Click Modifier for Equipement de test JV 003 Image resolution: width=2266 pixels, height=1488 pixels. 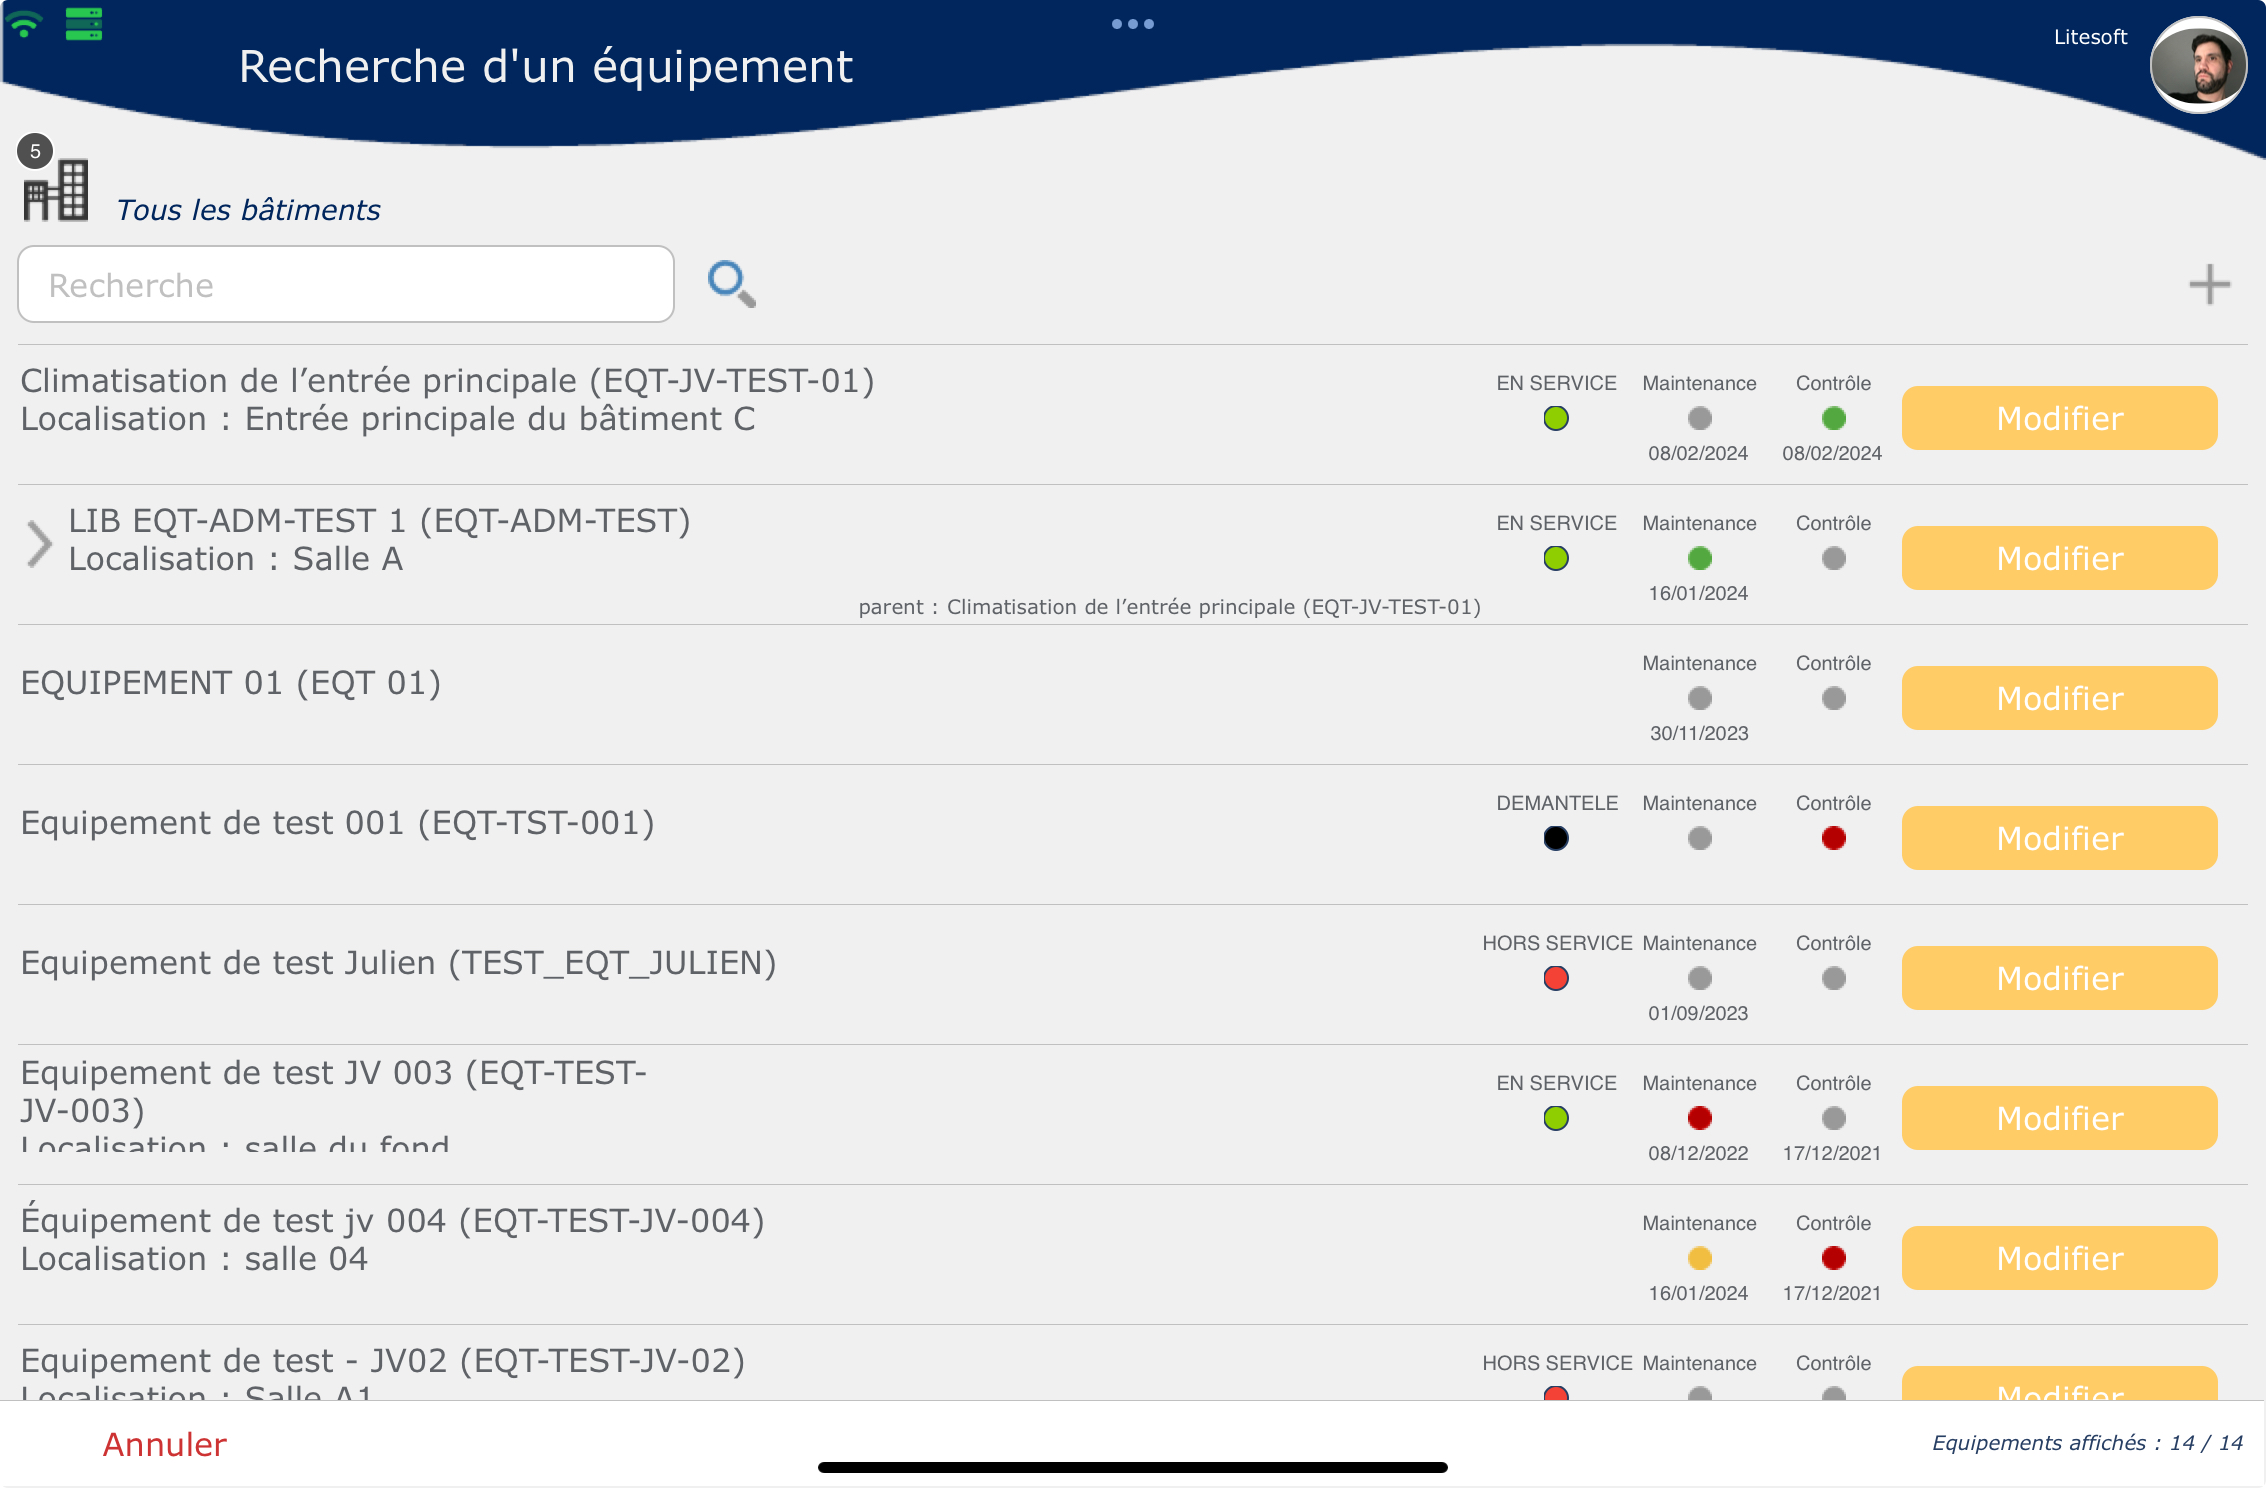(2059, 1118)
